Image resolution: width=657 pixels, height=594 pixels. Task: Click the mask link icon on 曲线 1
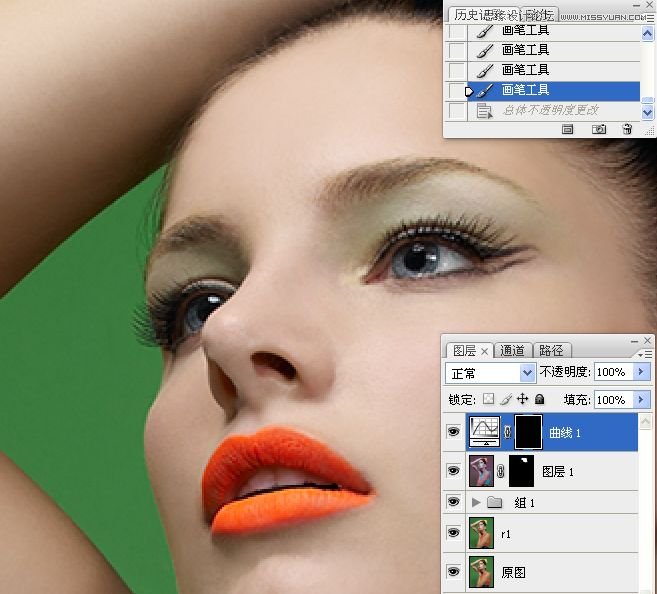coord(507,432)
